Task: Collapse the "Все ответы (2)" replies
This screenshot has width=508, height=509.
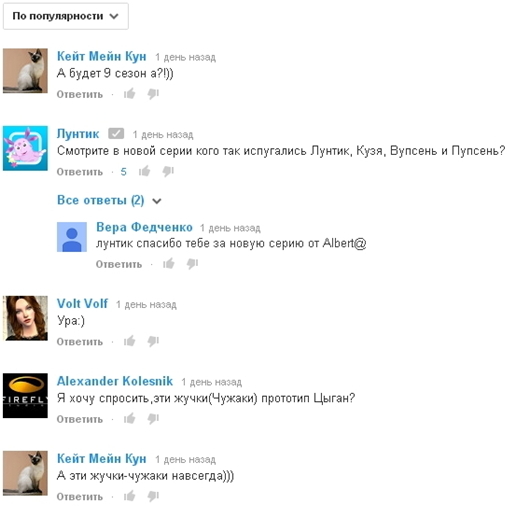Action: point(109,200)
